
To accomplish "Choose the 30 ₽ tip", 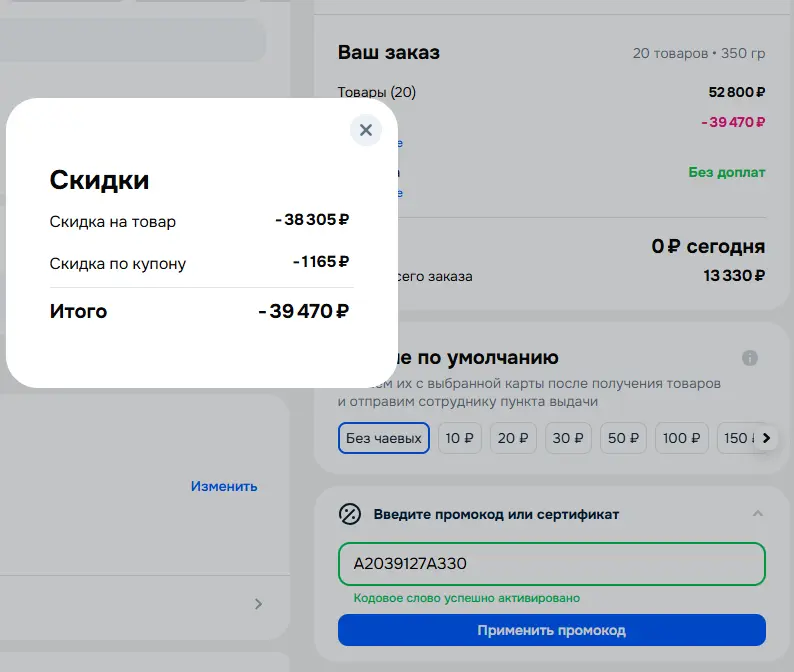I will (x=568, y=438).
